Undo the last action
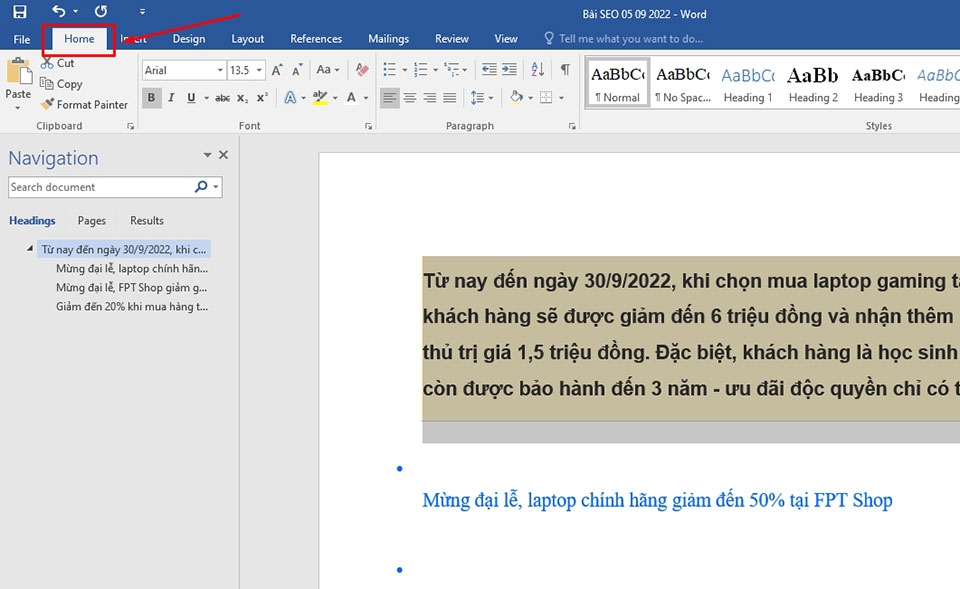Image resolution: width=960 pixels, height=589 pixels. point(59,11)
